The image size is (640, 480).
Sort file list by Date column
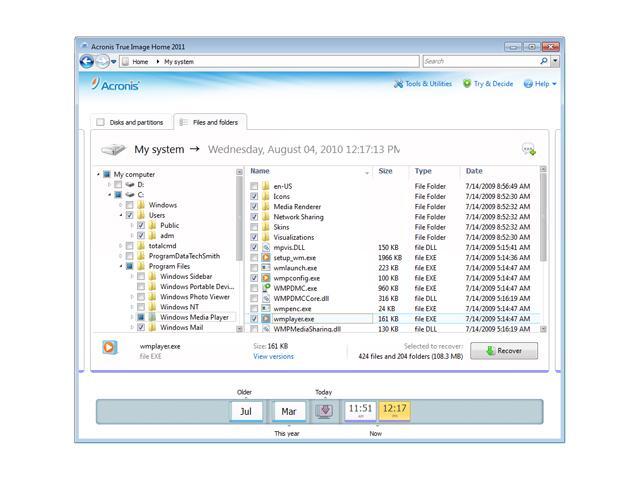474,171
